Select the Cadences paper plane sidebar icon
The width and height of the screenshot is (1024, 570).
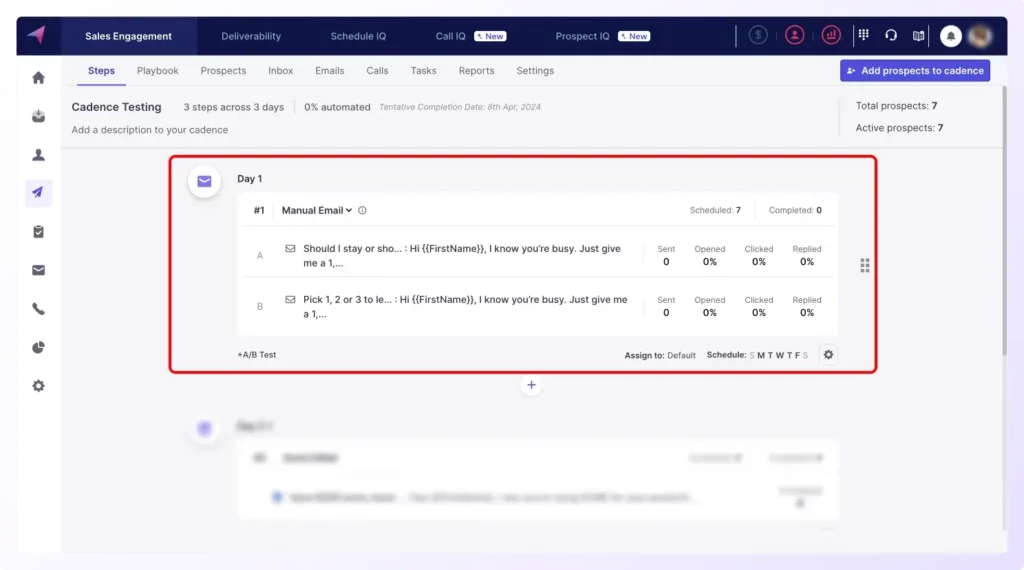(39, 193)
